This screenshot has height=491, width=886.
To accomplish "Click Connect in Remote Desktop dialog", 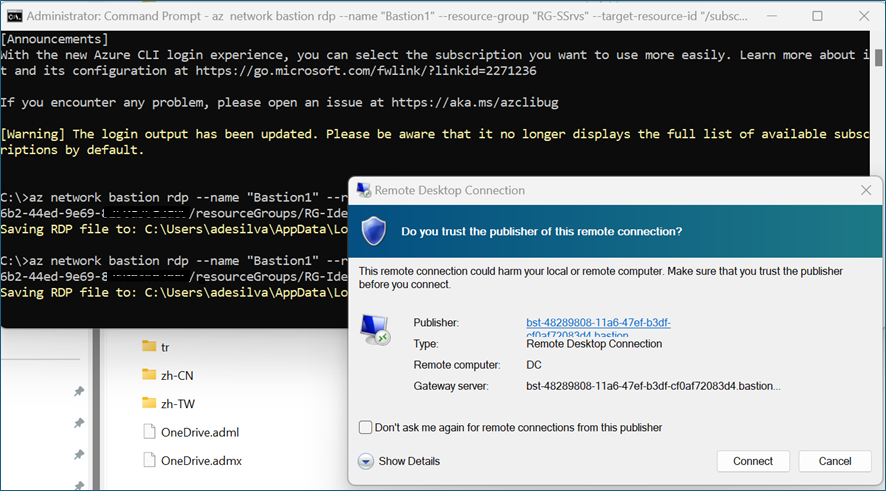I will click(x=753, y=461).
